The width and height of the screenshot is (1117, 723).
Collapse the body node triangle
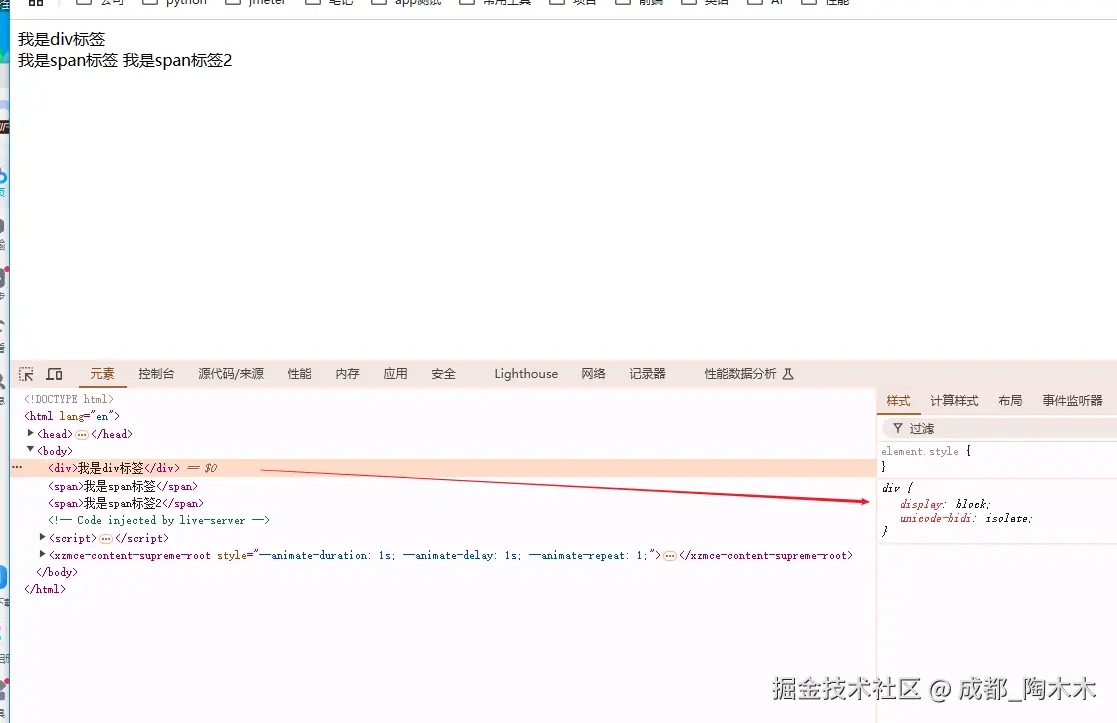(x=31, y=449)
